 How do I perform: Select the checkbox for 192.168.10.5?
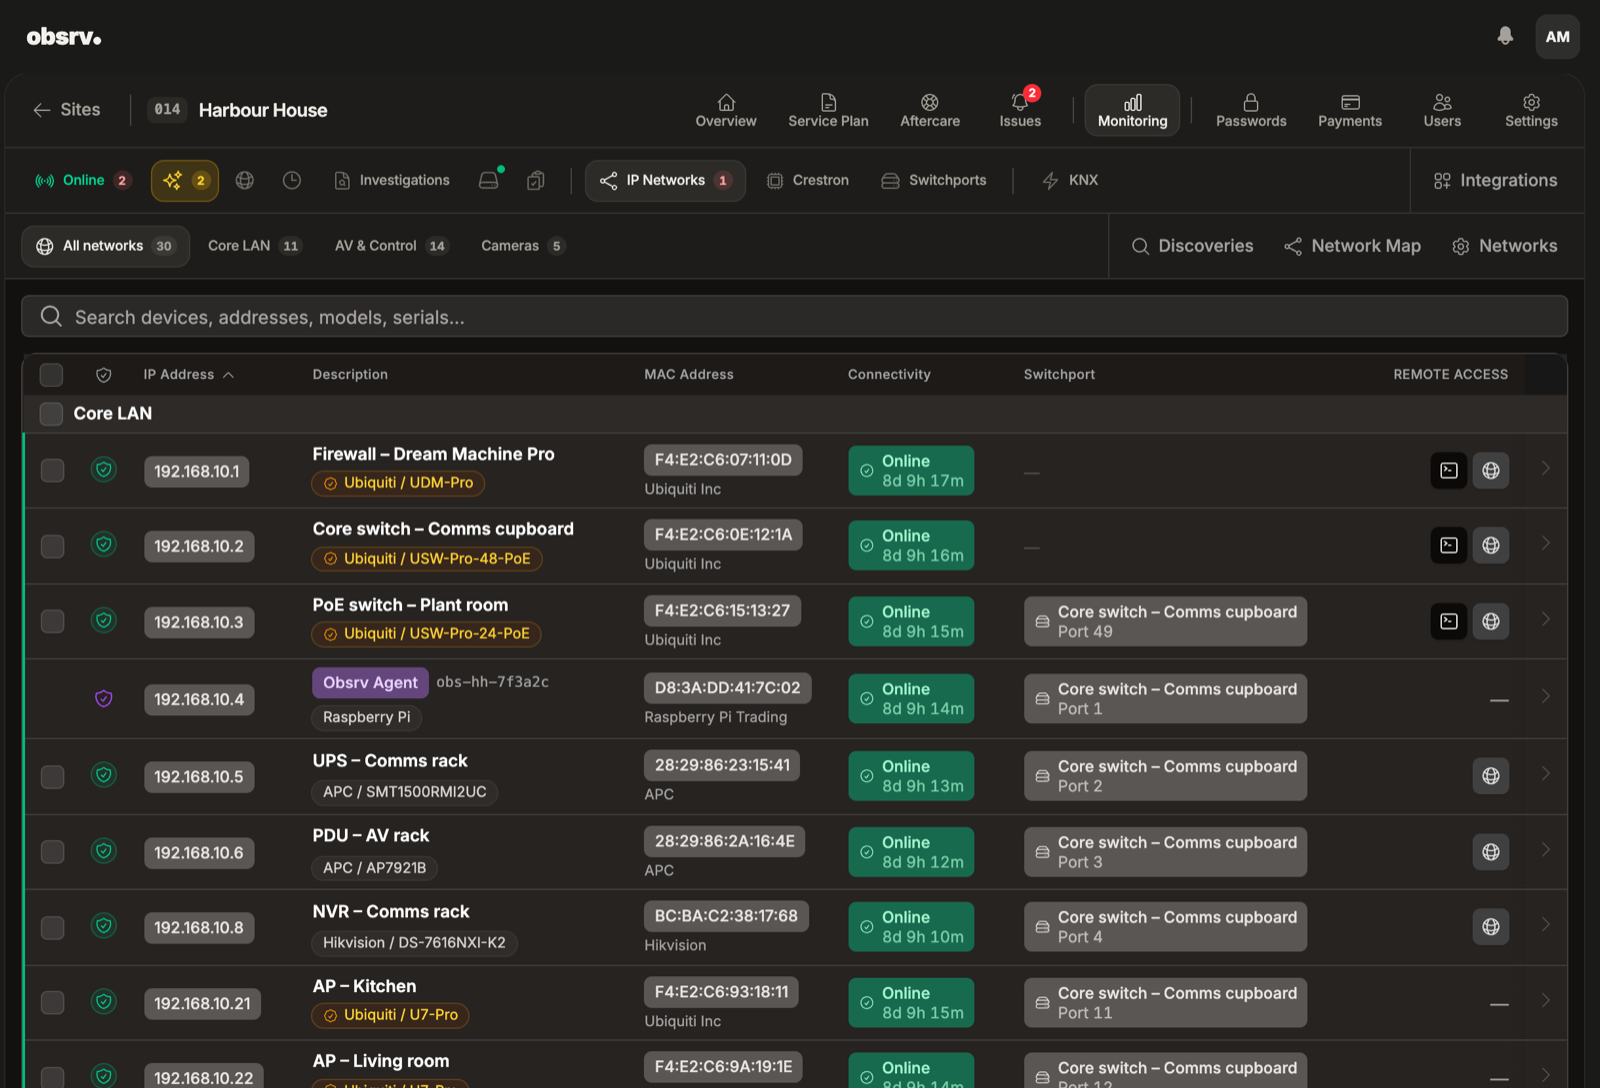52,777
